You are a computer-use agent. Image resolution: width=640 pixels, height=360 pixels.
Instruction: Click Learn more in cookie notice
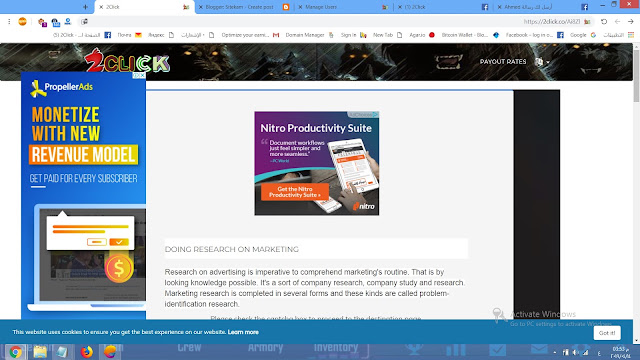(x=243, y=332)
